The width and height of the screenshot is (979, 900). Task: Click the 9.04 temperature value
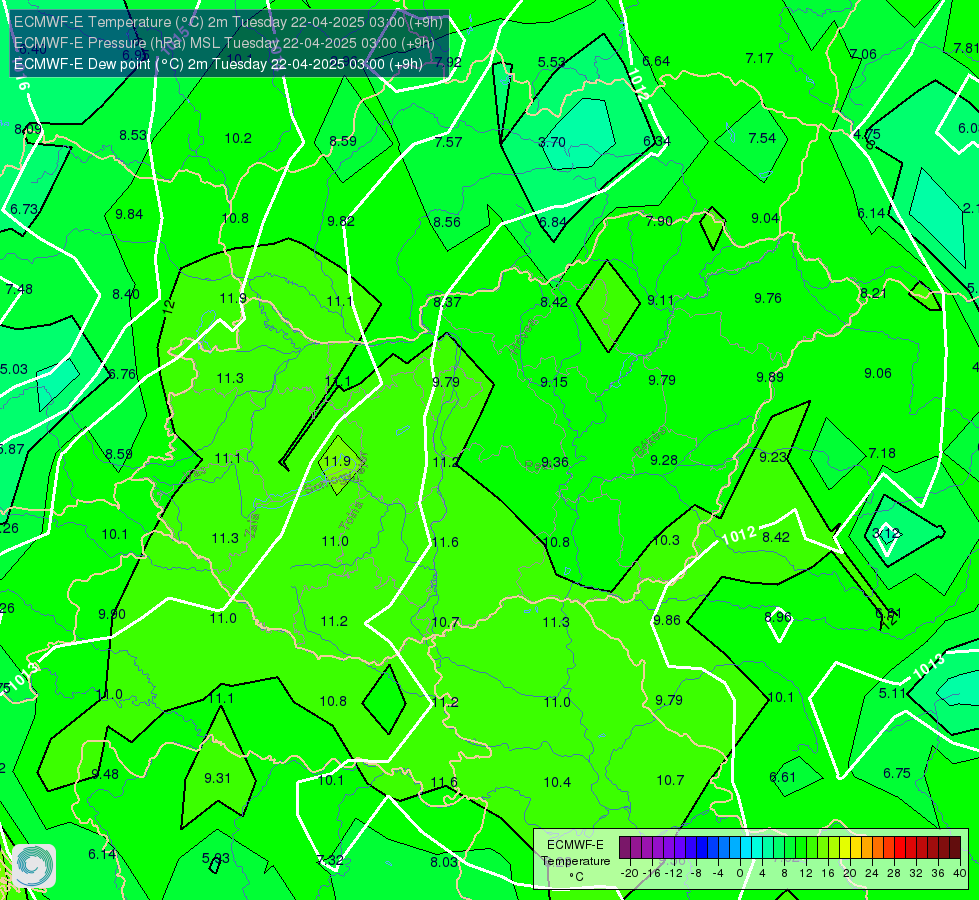[x=765, y=218]
